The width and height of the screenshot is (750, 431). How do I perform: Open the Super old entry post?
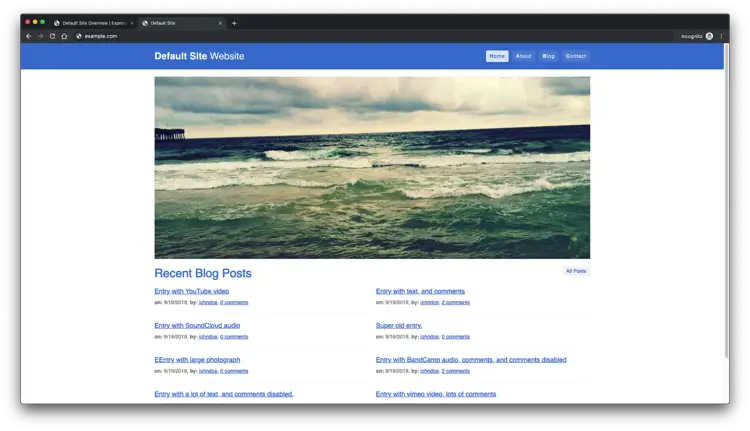(x=399, y=326)
